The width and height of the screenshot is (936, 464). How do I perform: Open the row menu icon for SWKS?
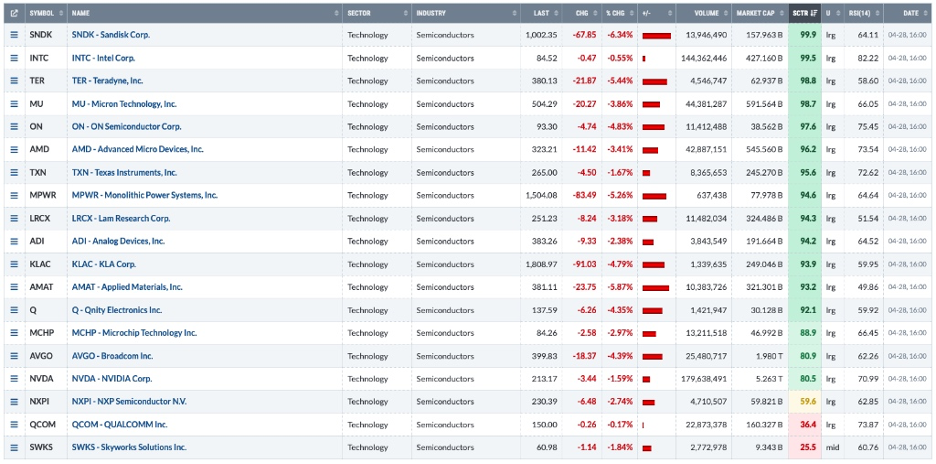(x=14, y=447)
